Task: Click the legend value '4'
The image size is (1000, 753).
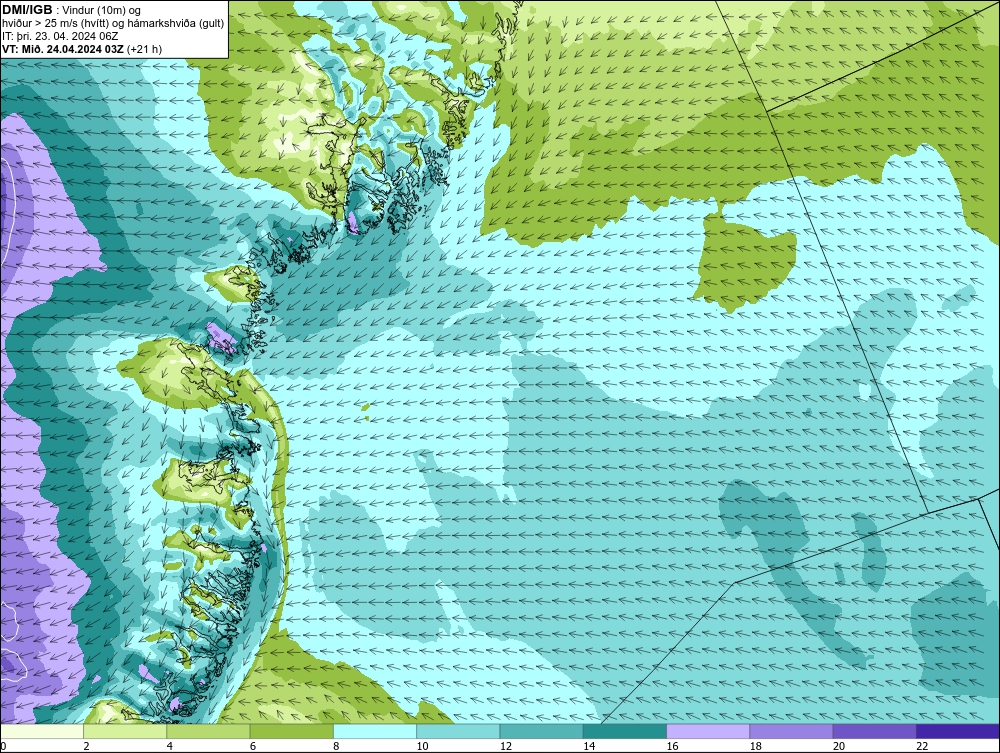Action: point(170,746)
